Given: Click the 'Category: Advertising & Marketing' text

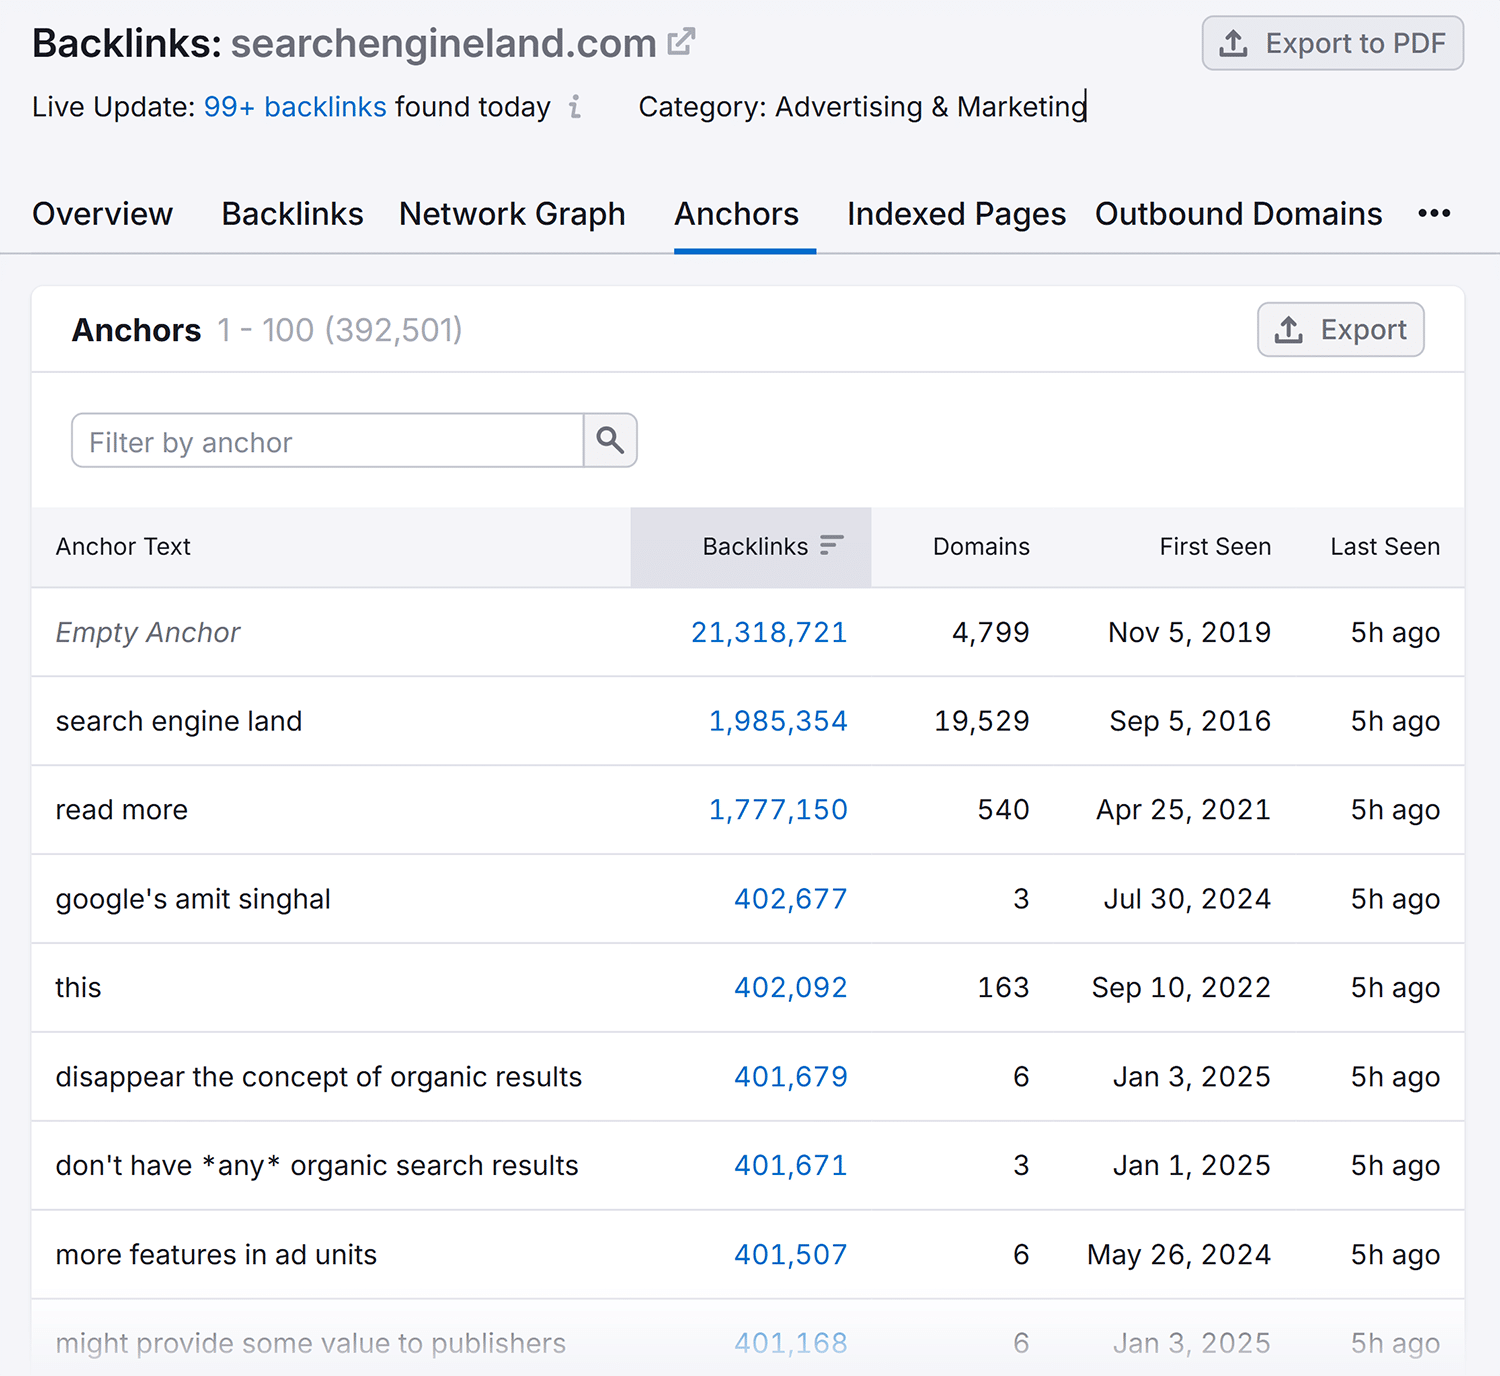Looking at the screenshot, I should click(862, 107).
